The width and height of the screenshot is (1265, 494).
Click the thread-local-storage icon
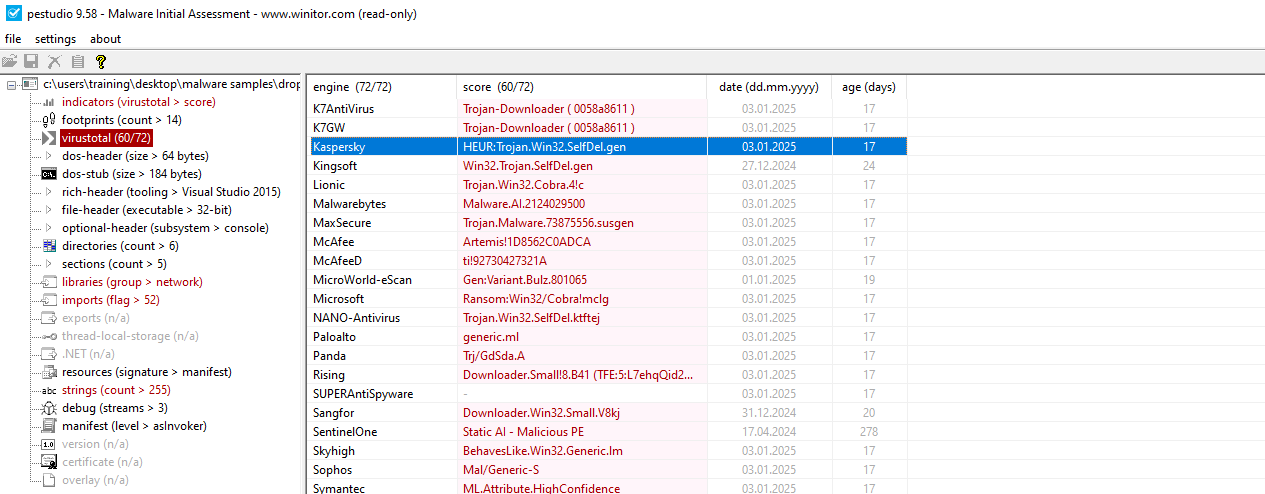(48, 336)
